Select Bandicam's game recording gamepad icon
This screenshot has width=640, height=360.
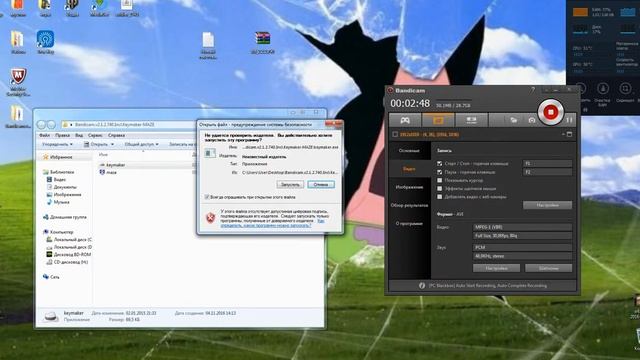coord(404,120)
